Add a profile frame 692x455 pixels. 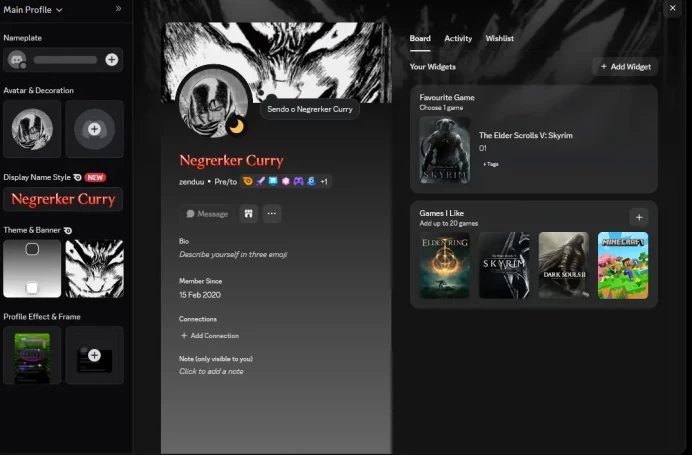pos(94,355)
